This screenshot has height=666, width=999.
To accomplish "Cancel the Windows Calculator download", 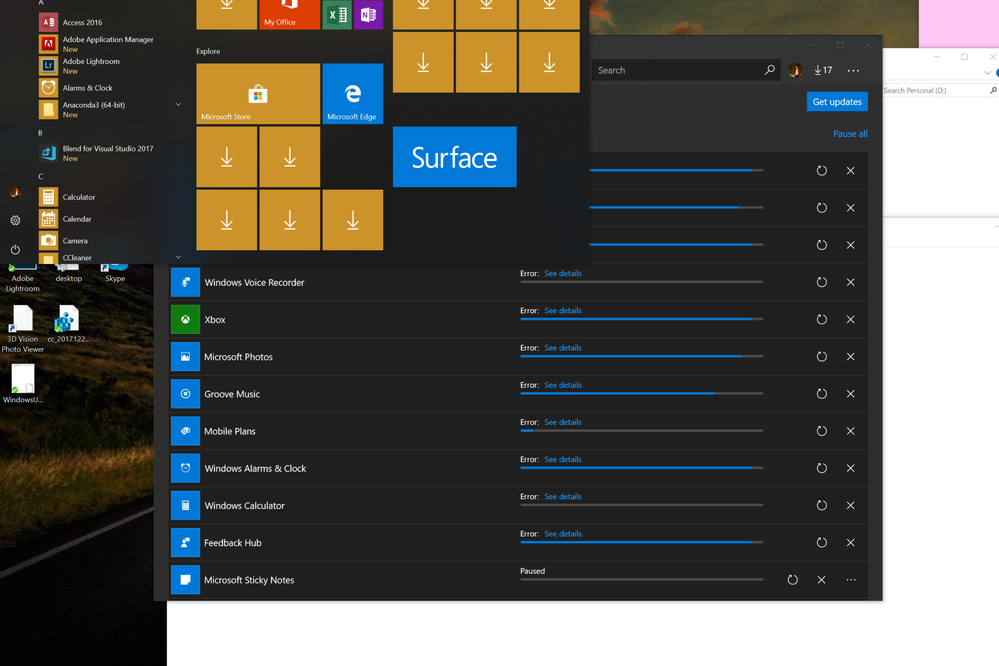I will [x=851, y=505].
